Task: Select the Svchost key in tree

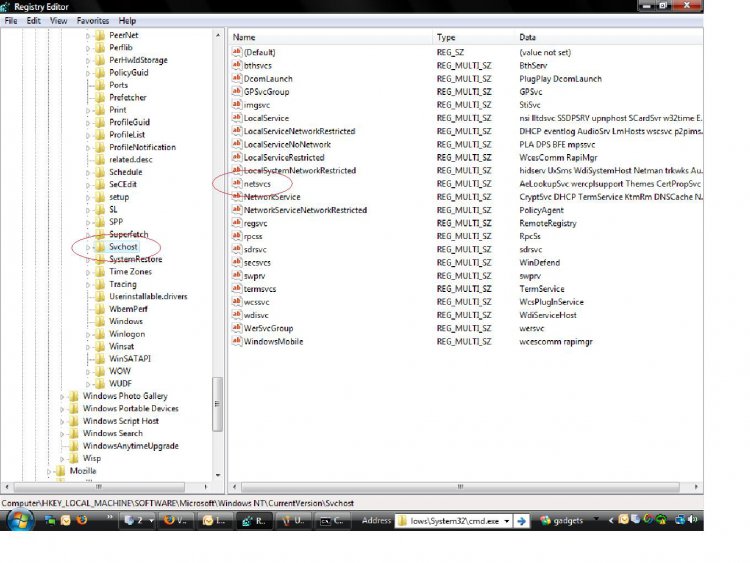Action: click(123, 247)
